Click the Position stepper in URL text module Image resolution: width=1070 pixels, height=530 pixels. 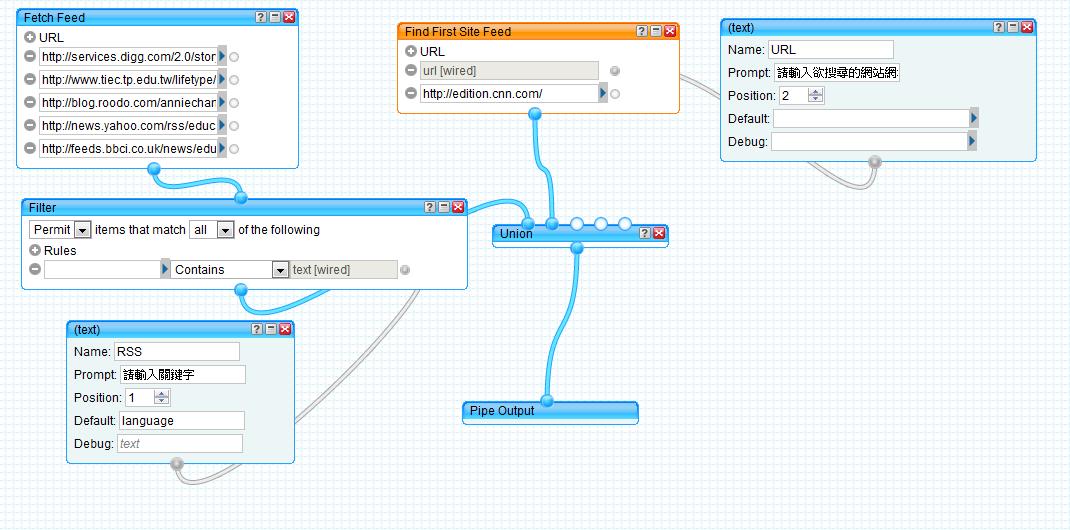pos(816,96)
